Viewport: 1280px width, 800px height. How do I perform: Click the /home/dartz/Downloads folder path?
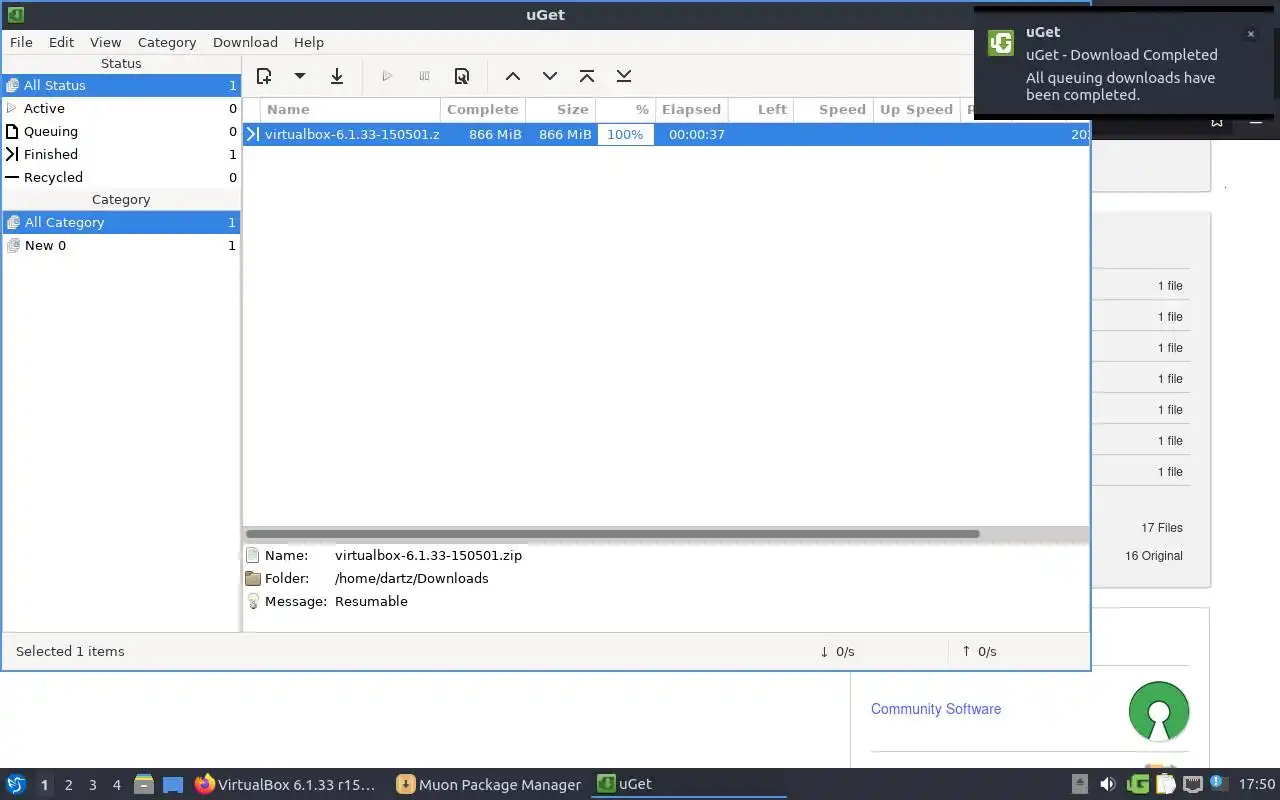coord(411,578)
